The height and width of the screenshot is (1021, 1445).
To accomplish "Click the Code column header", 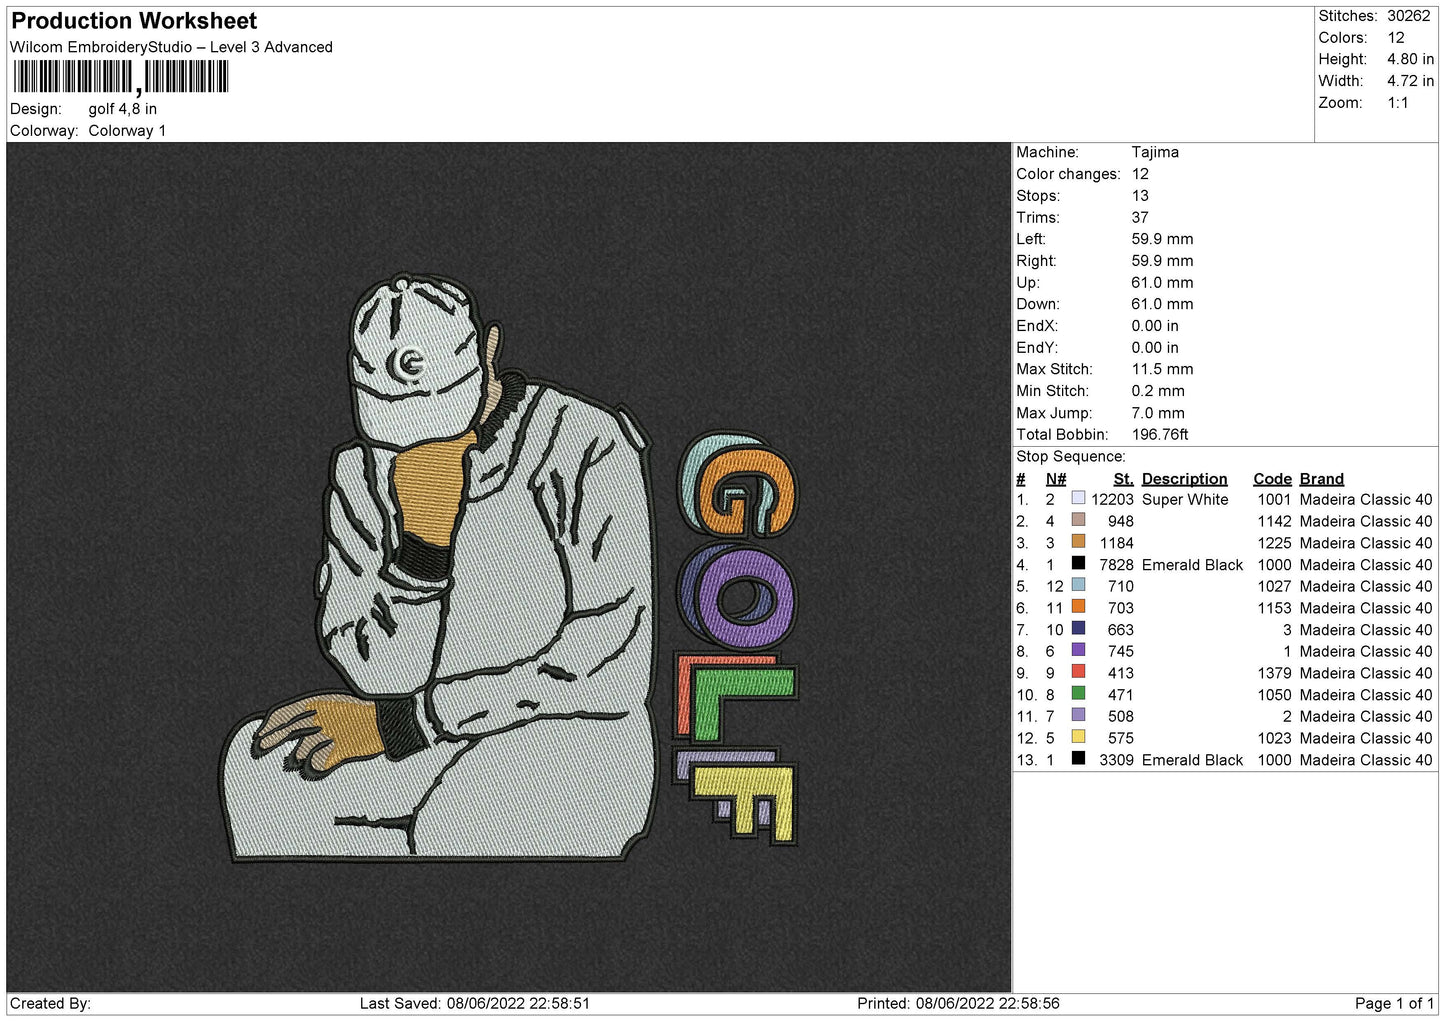I will tap(1272, 479).
